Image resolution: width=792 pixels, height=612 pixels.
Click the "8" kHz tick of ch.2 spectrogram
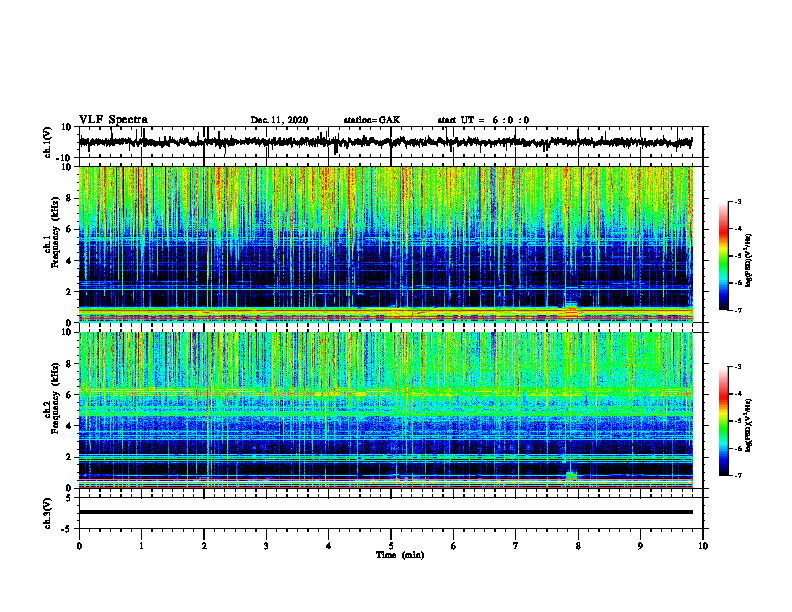tap(69, 364)
